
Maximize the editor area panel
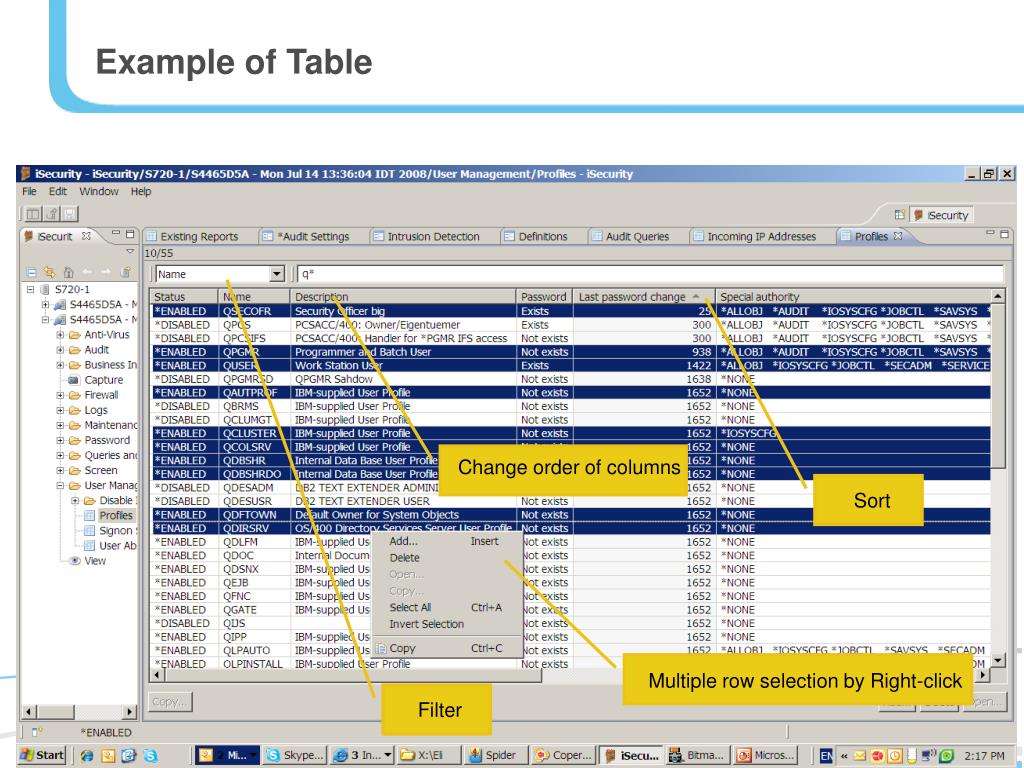point(1004,233)
